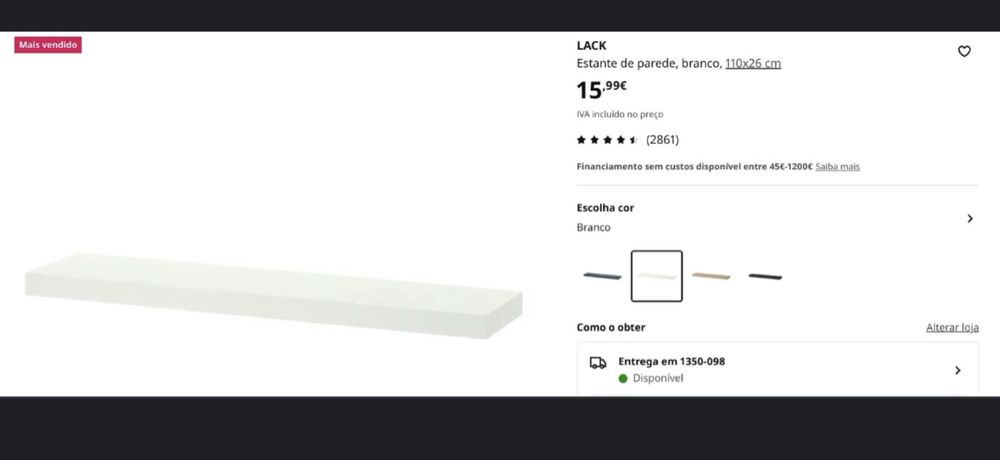
Task: Expand the Escolha cor chevron arrow
Action: point(969,218)
